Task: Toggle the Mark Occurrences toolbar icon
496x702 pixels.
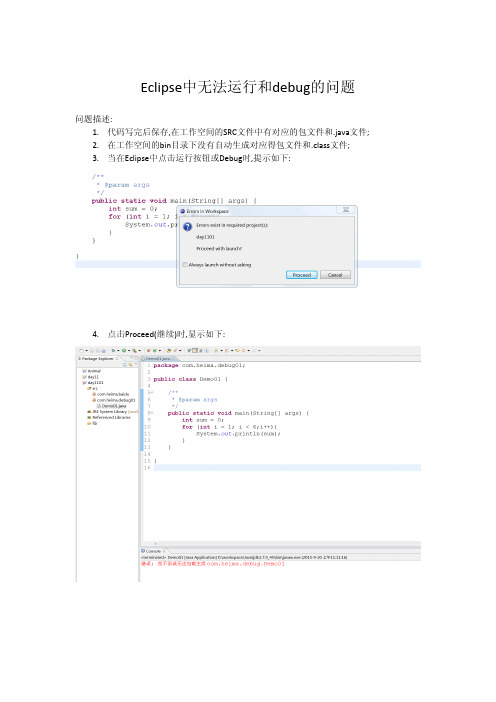Action: [x=195, y=351]
